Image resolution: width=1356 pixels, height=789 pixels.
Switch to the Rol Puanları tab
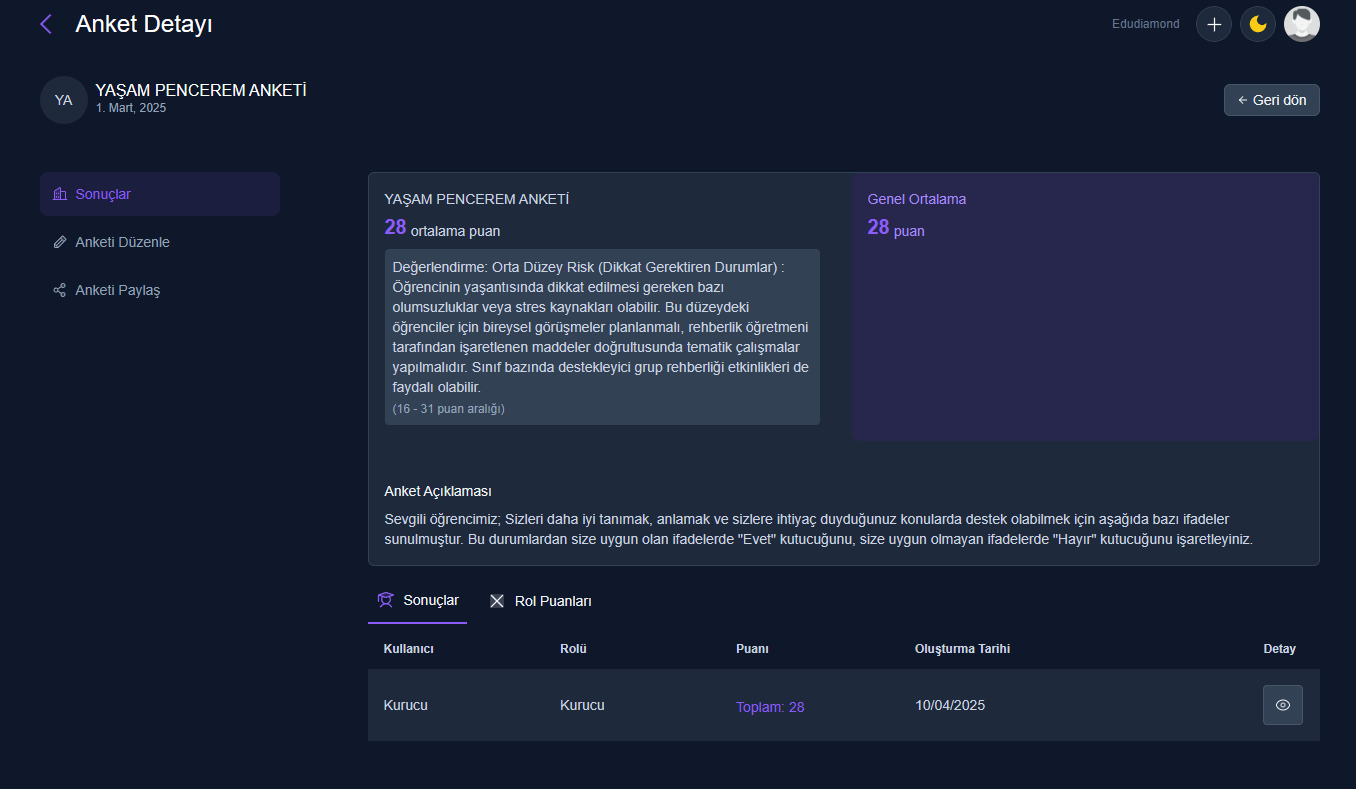(x=540, y=601)
